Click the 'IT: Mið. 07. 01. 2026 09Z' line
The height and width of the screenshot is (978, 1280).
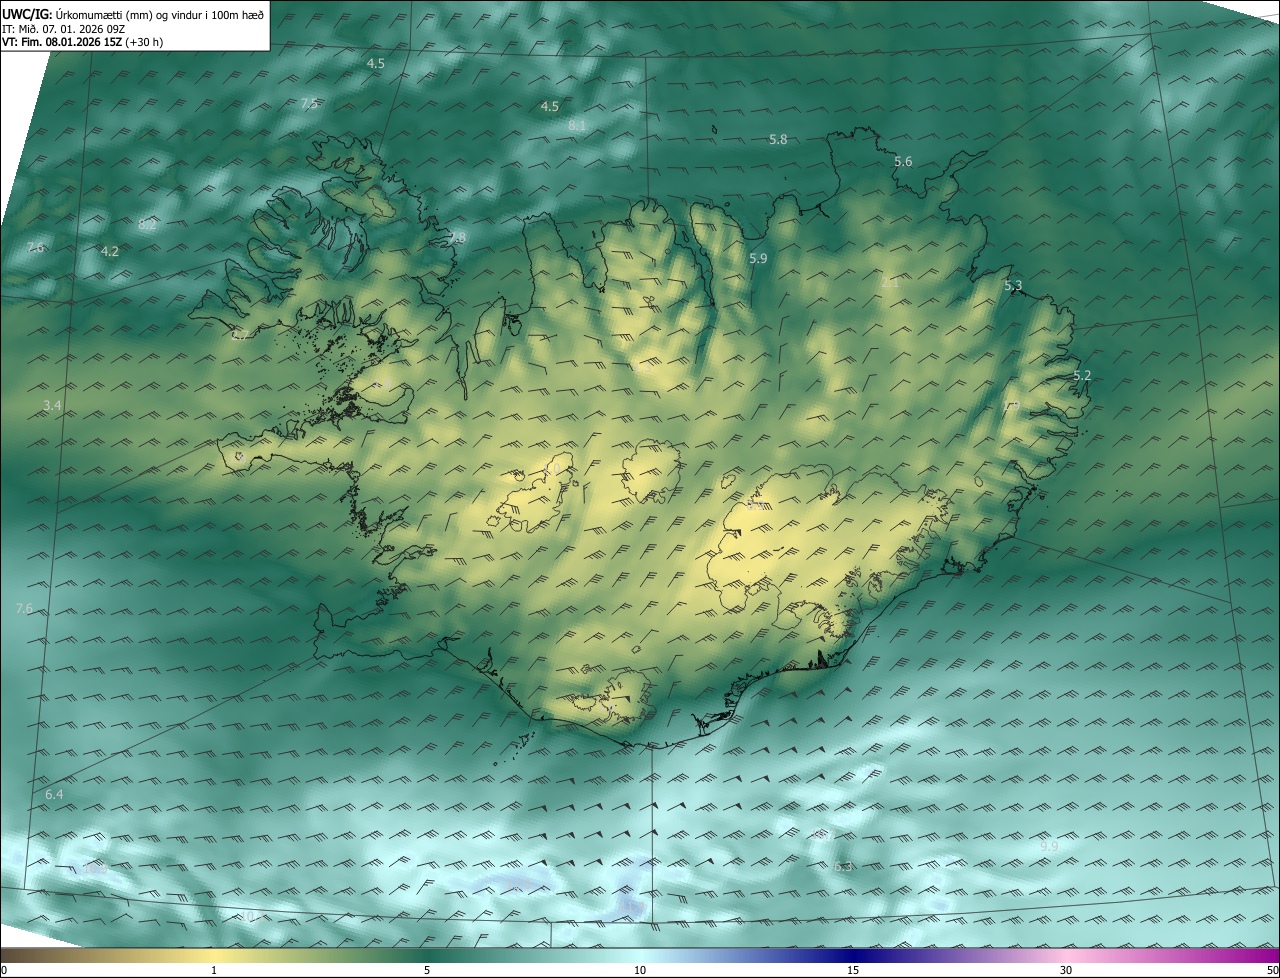click(x=63, y=29)
